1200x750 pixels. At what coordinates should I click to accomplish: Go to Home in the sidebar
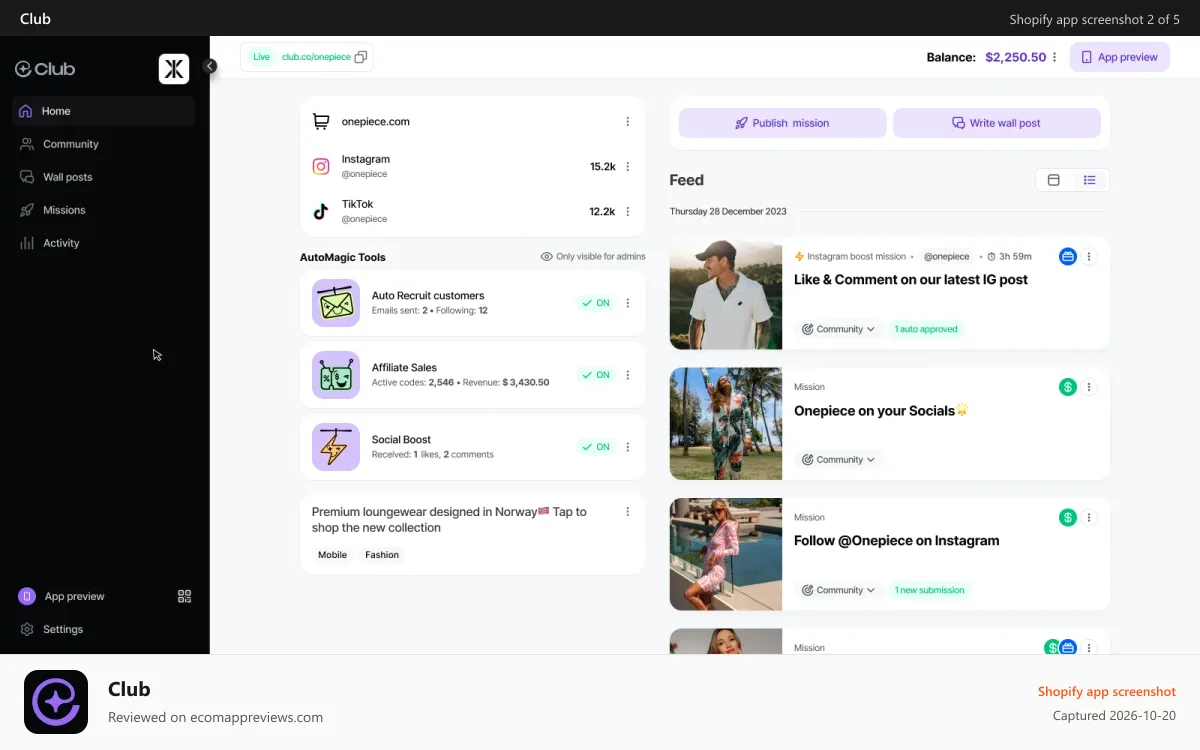click(x=103, y=111)
